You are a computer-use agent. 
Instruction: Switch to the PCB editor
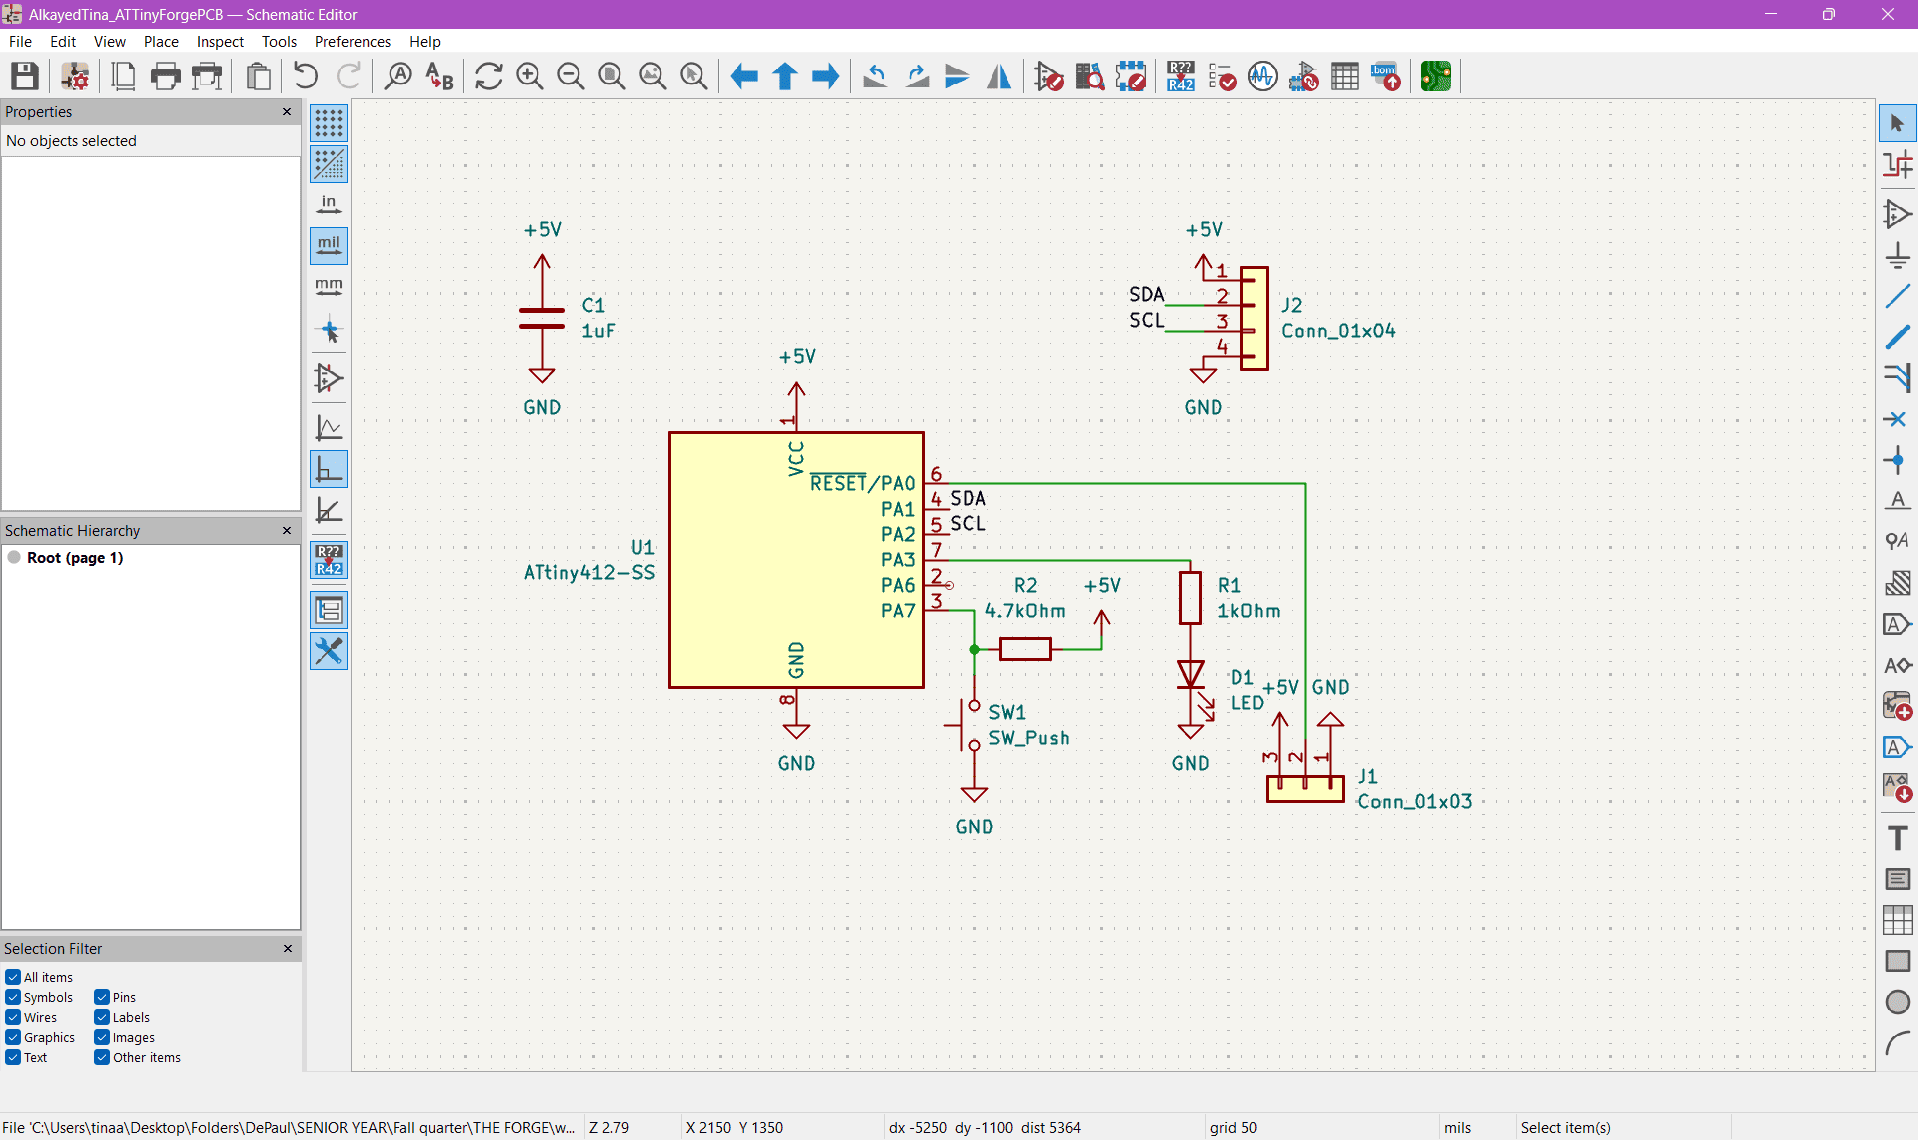pyautogui.click(x=1437, y=76)
